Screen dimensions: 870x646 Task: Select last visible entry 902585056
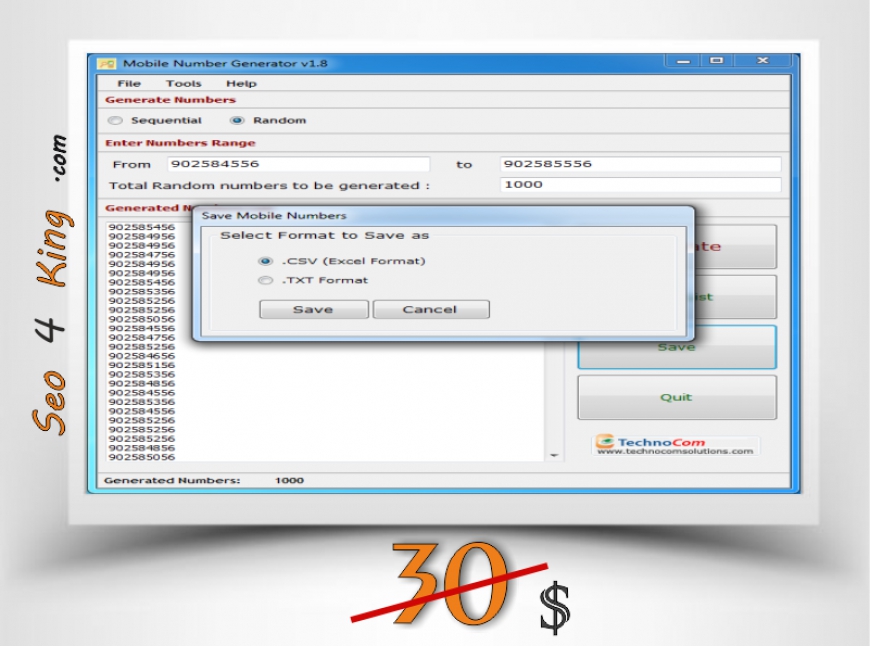[142, 457]
